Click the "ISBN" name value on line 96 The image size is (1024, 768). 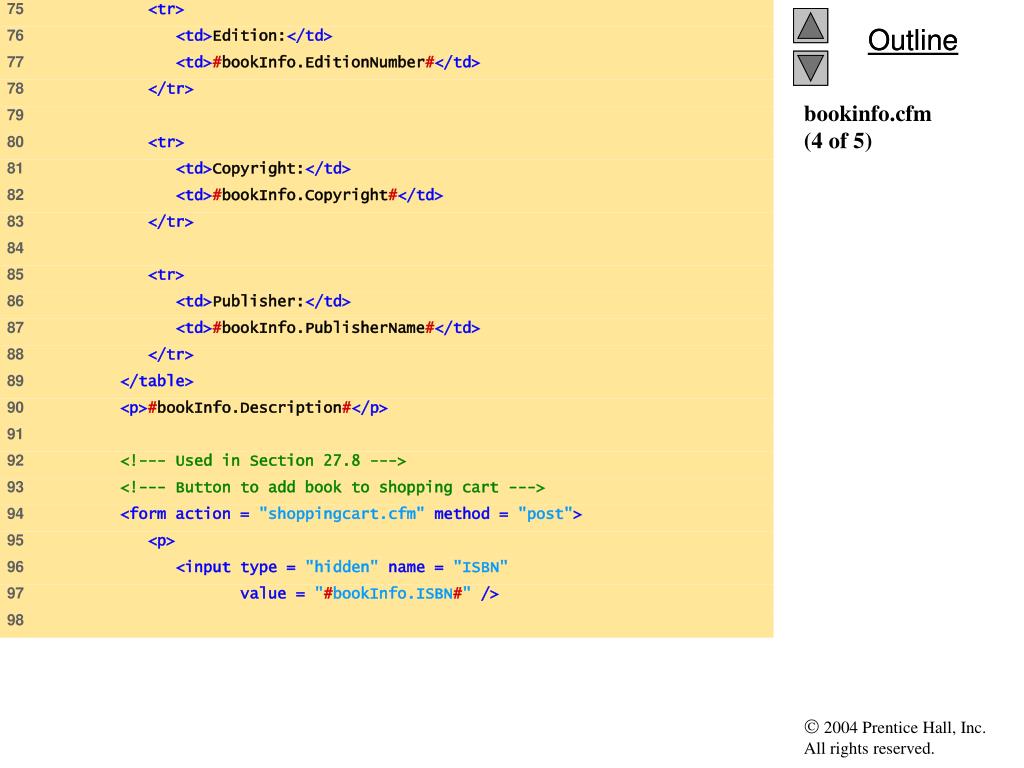480,567
